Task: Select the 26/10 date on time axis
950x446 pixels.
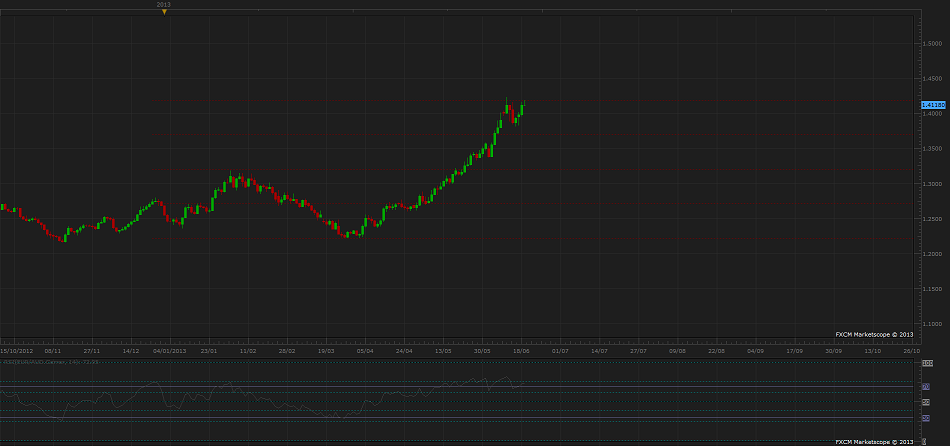Action: (x=911, y=351)
